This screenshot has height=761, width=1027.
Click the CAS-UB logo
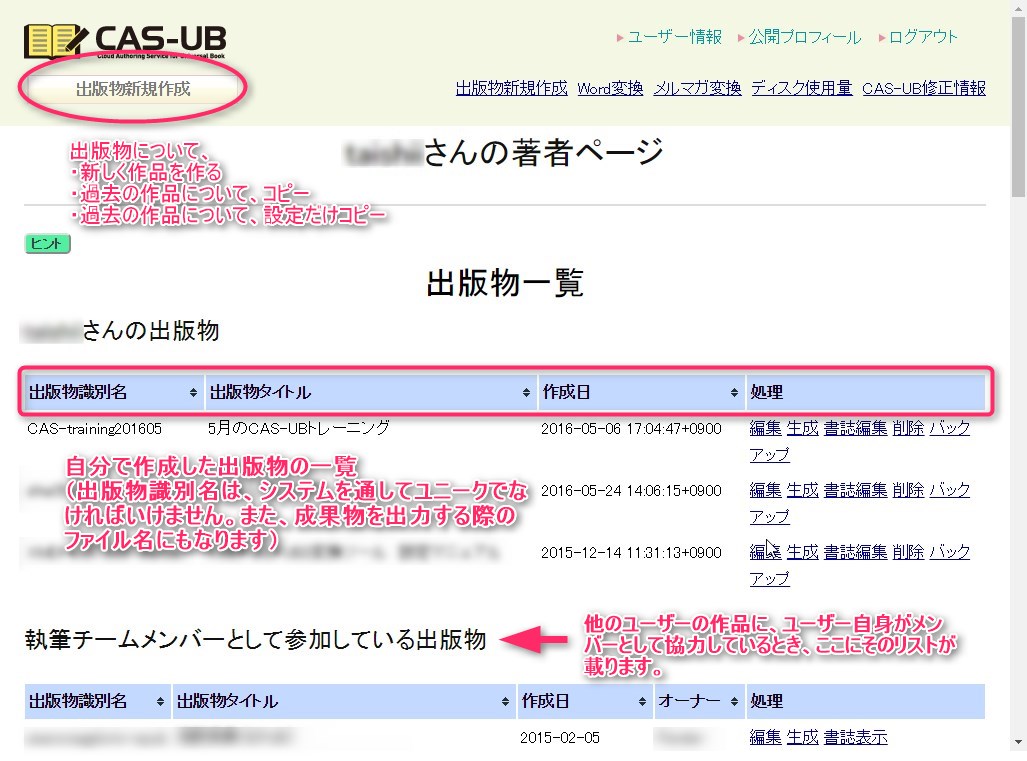[x=125, y=41]
